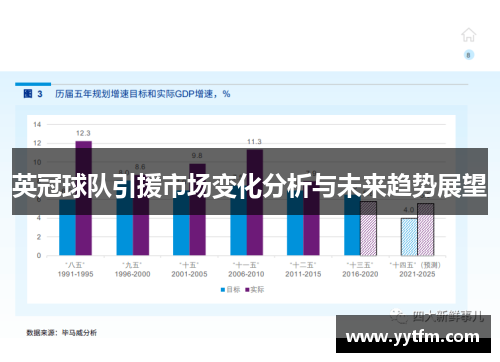Click the purple 实际 legend swatch
Viewport: 500px width, 362px height.
[x=247, y=290]
